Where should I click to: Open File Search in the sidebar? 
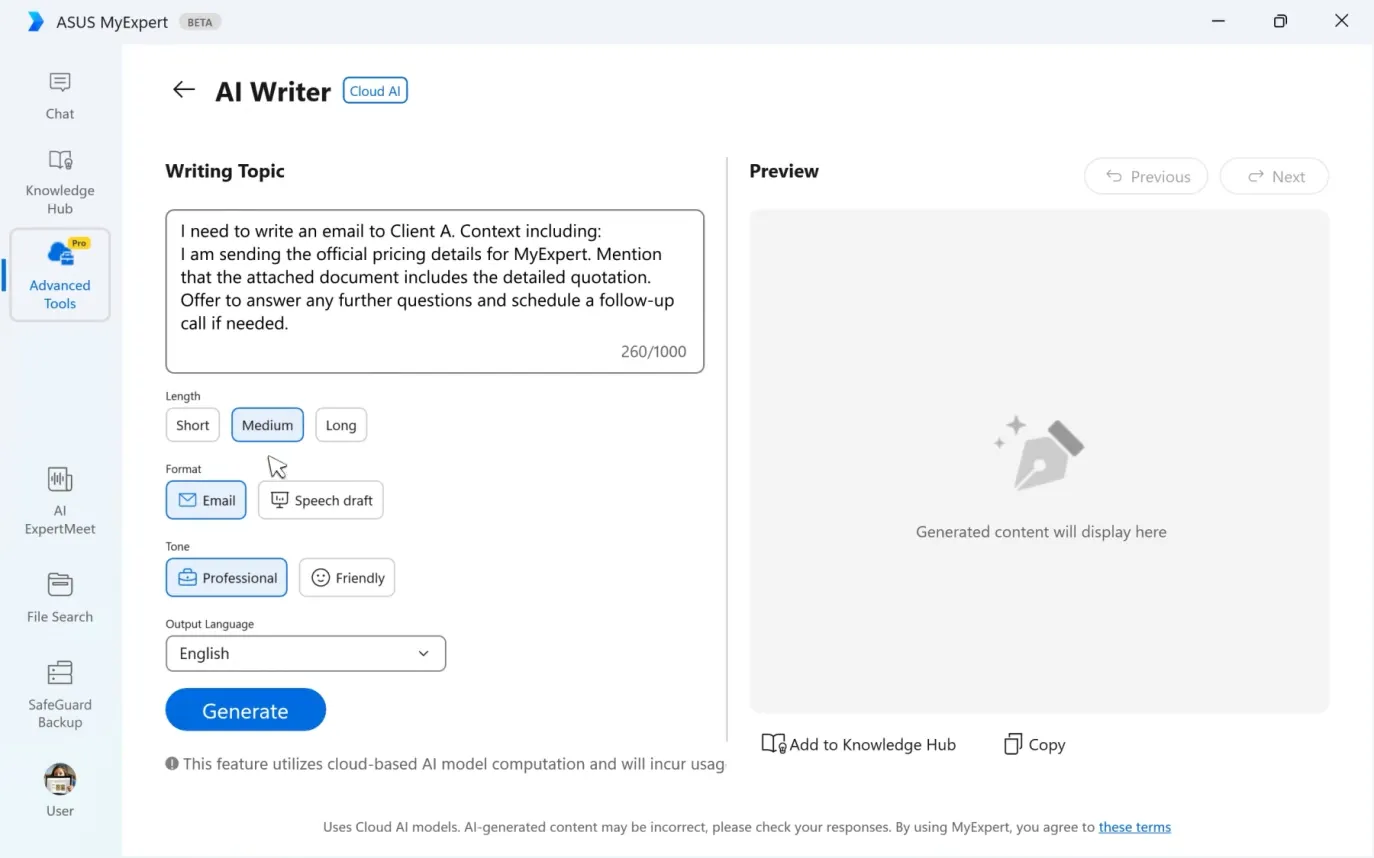tap(60, 598)
